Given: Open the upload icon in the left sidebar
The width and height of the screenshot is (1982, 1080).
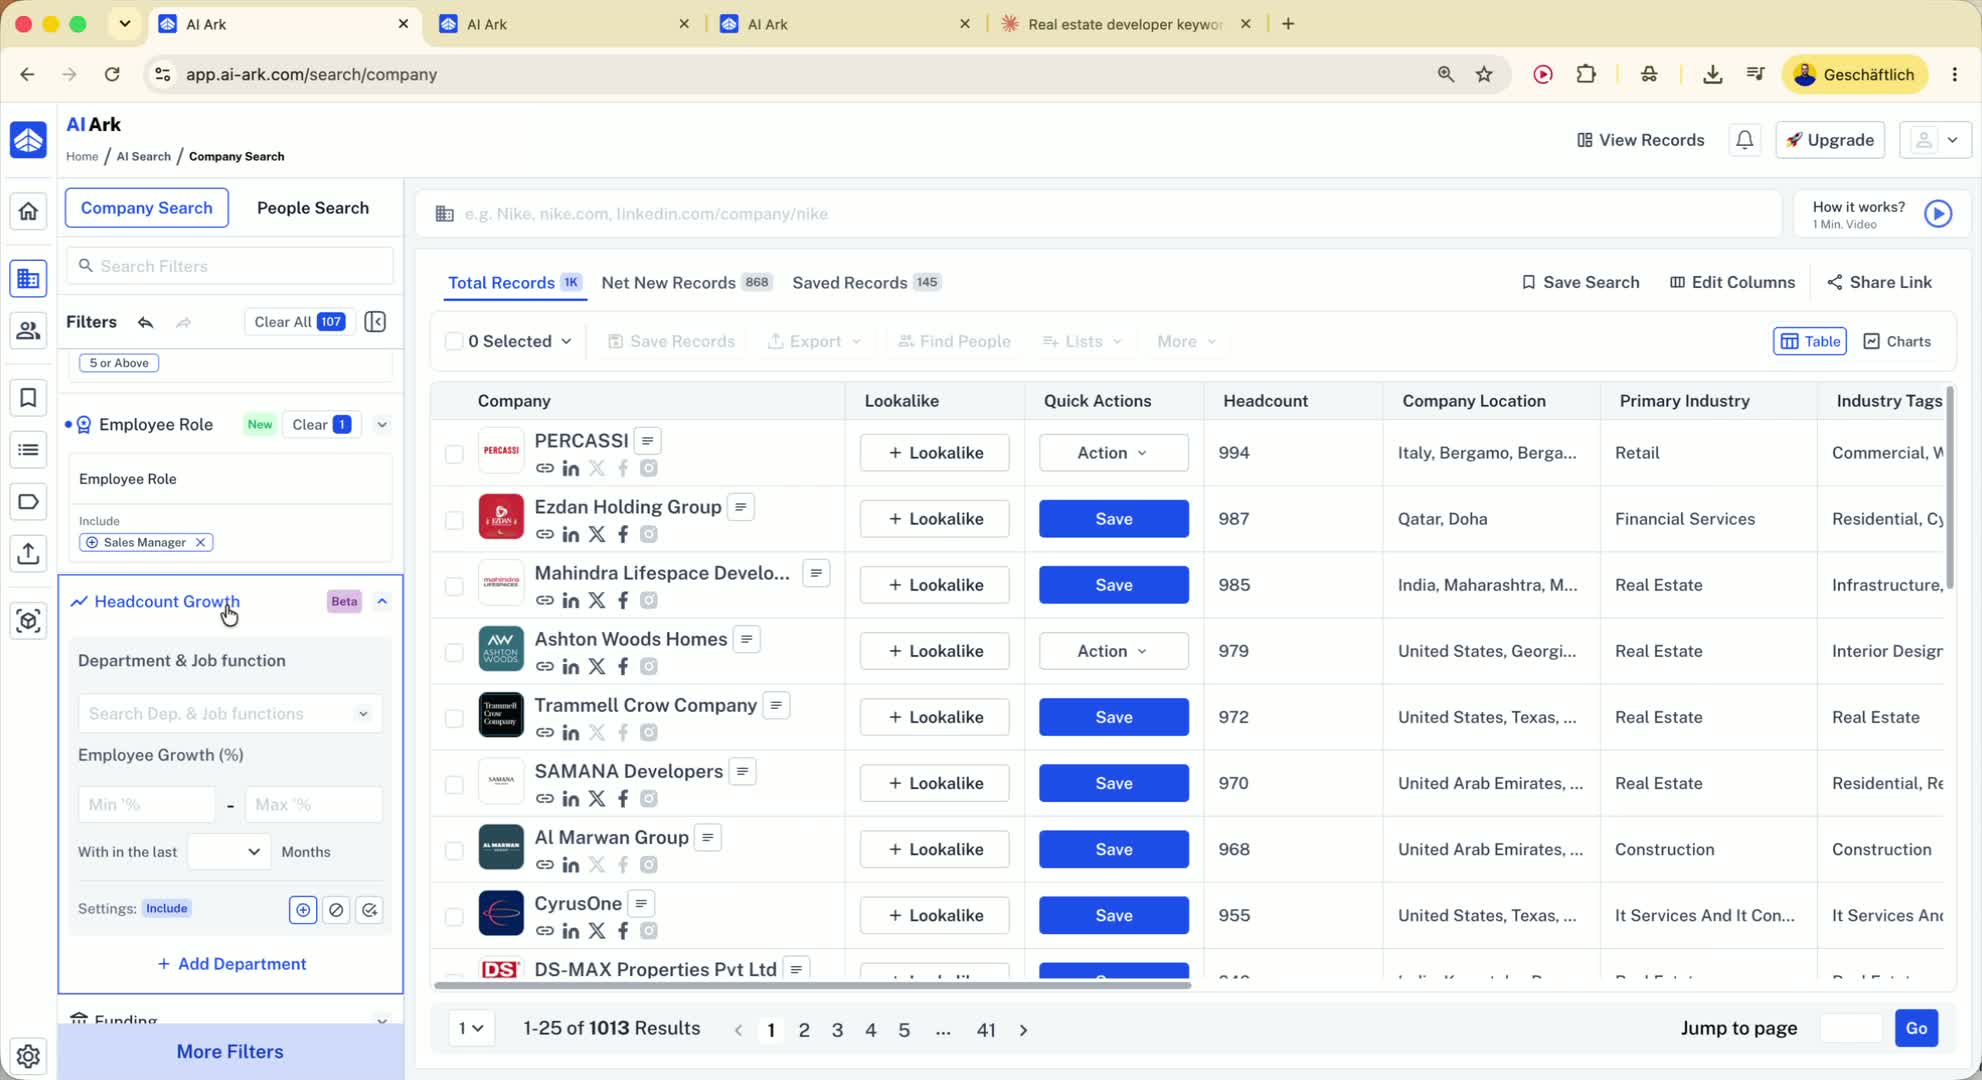Looking at the screenshot, I should tap(28, 553).
